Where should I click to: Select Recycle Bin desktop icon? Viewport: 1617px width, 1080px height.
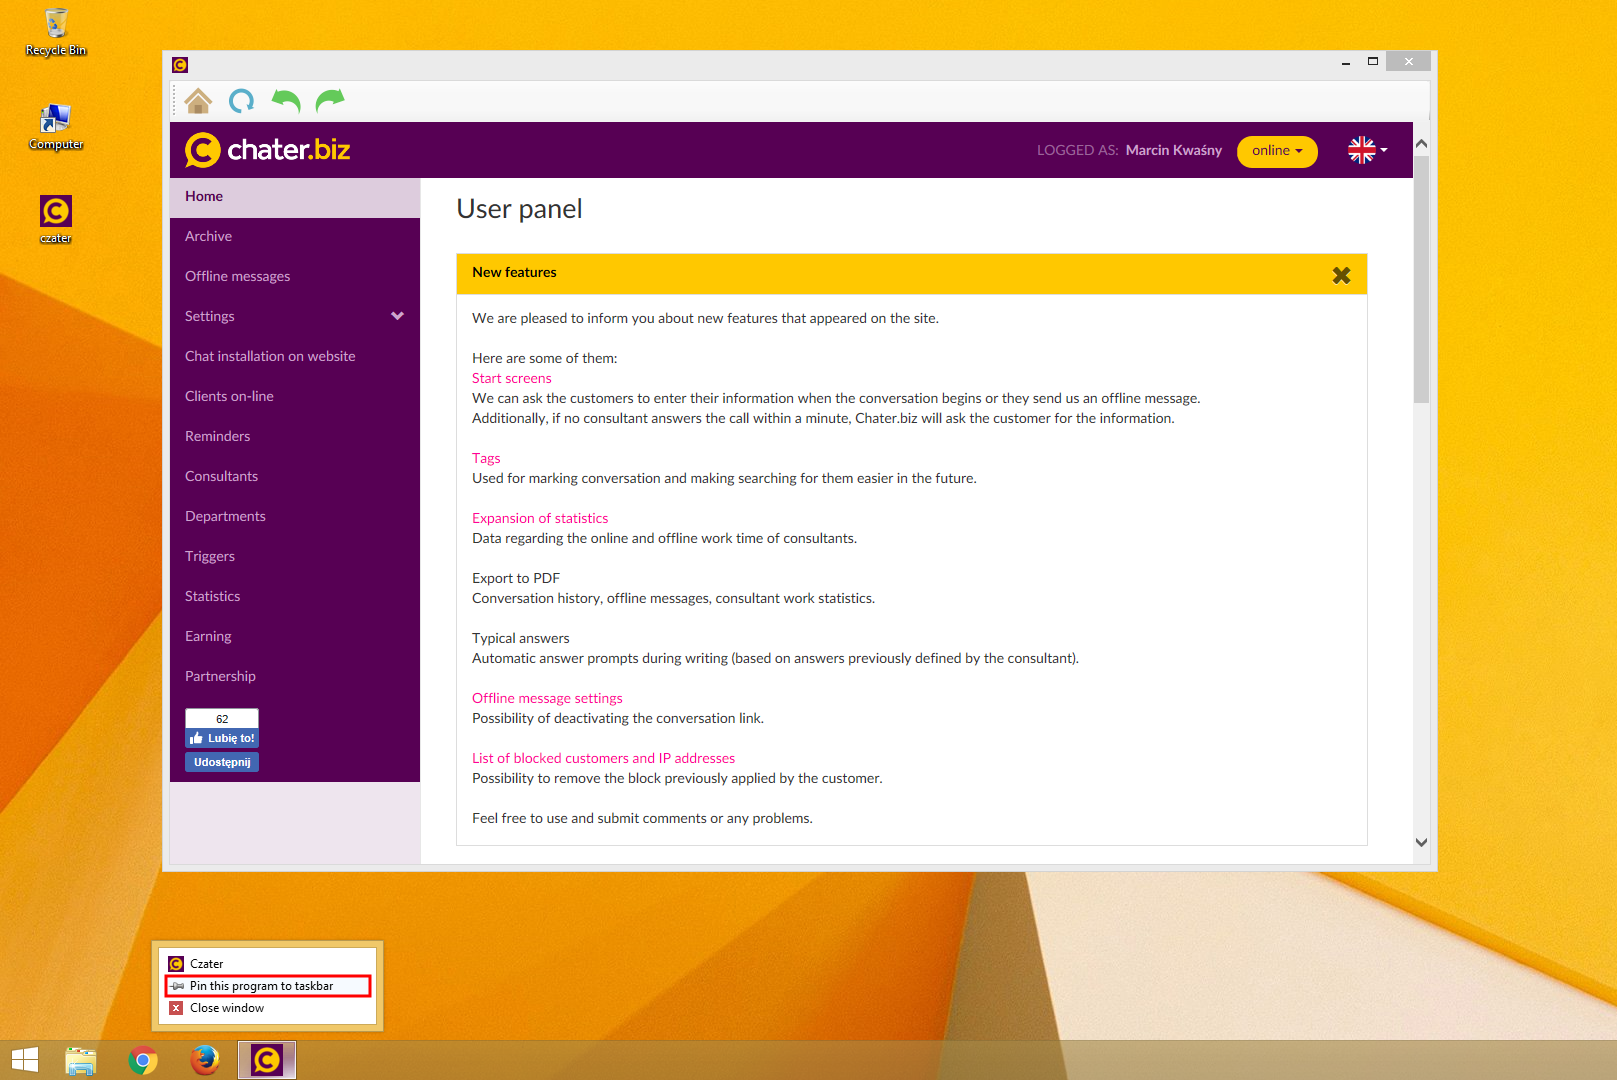click(x=56, y=32)
